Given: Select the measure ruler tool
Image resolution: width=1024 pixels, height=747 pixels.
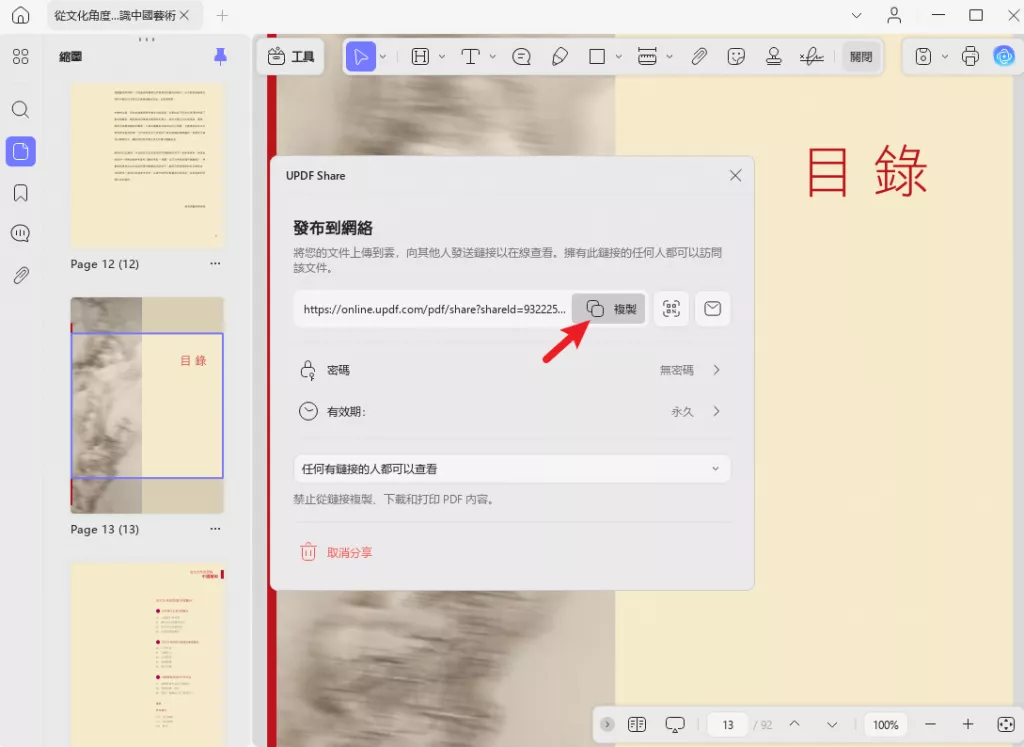Looking at the screenshot, I should tap(647, 57).
